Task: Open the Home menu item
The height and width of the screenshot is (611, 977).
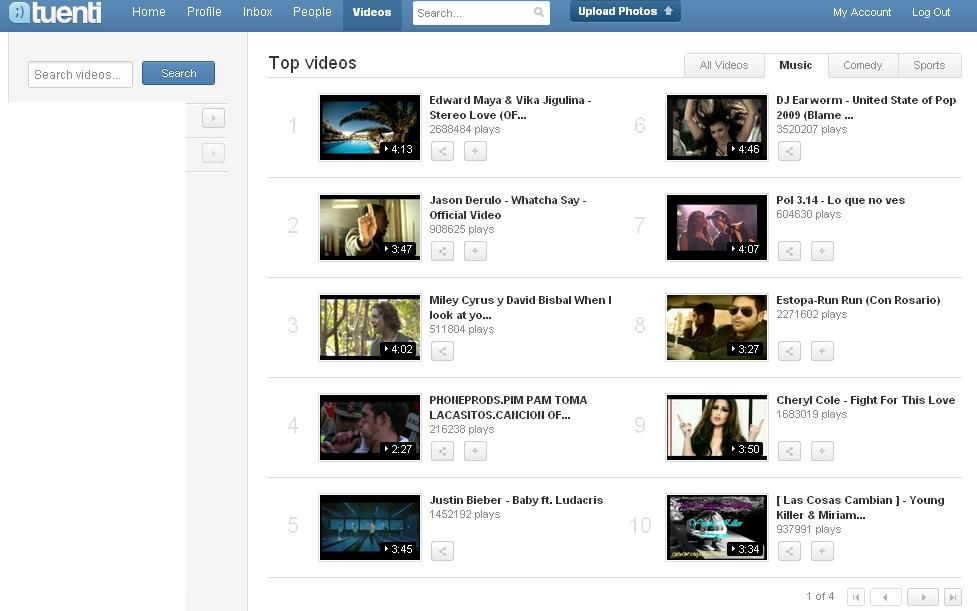Action: click(x=148, y=12)
